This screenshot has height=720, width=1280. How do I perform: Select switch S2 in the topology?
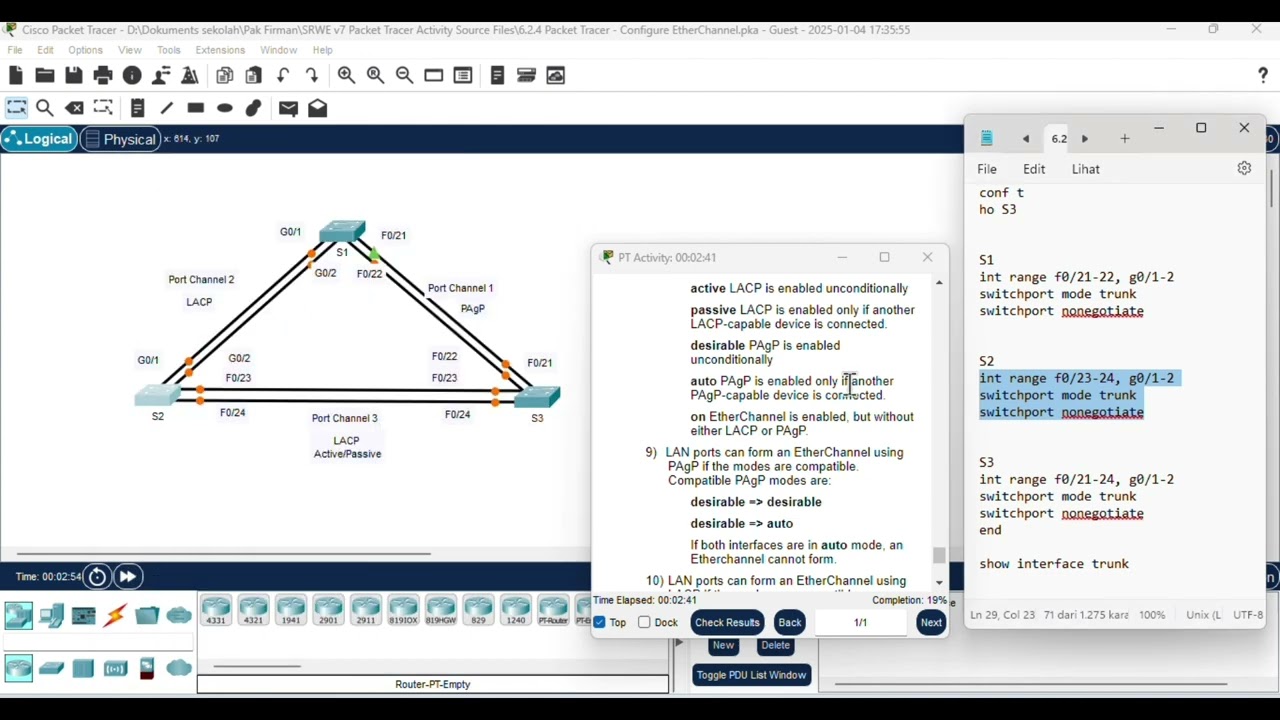coord(158,396)
